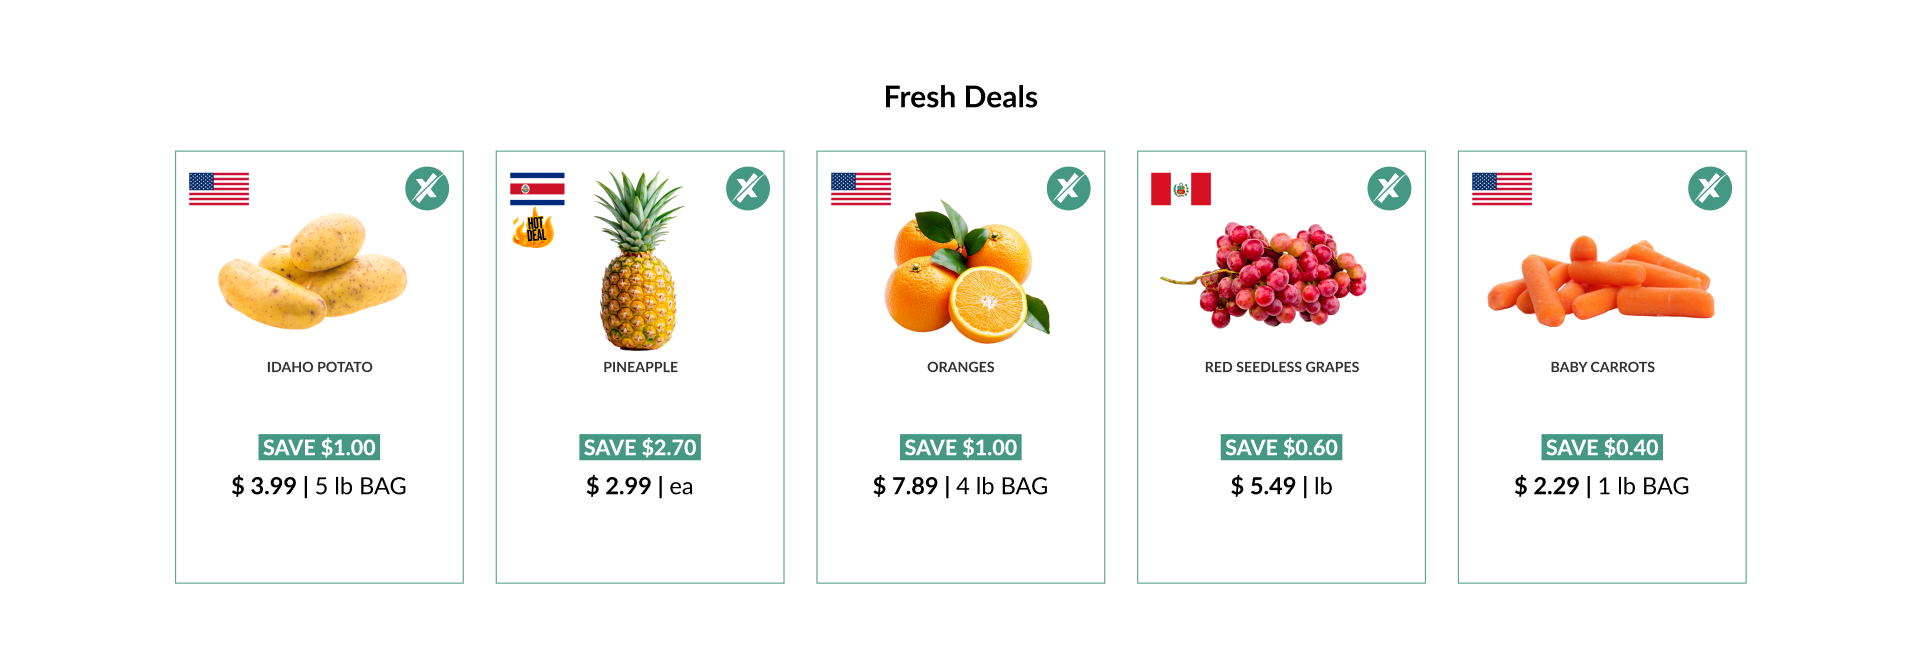
Task: Click the RED SEEDLESS GRAPES title
Action: point(1282,367)
